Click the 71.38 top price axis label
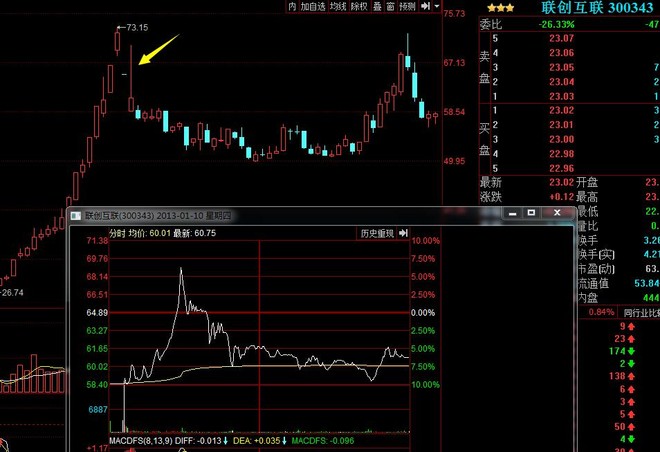Screen dimensions: 660x452 [97, 241]
